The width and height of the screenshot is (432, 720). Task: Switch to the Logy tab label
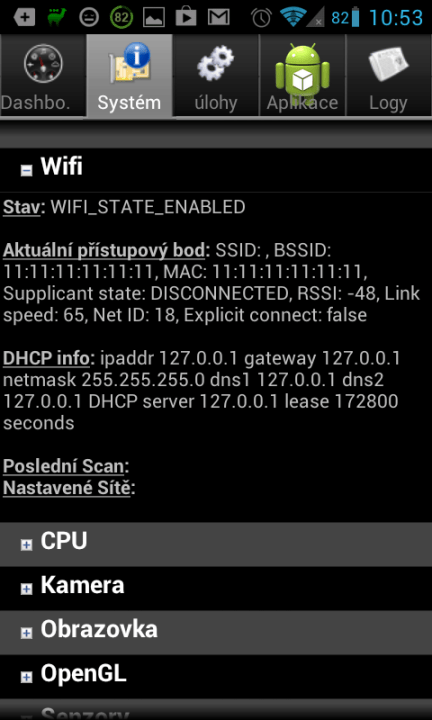click(388, 103)
